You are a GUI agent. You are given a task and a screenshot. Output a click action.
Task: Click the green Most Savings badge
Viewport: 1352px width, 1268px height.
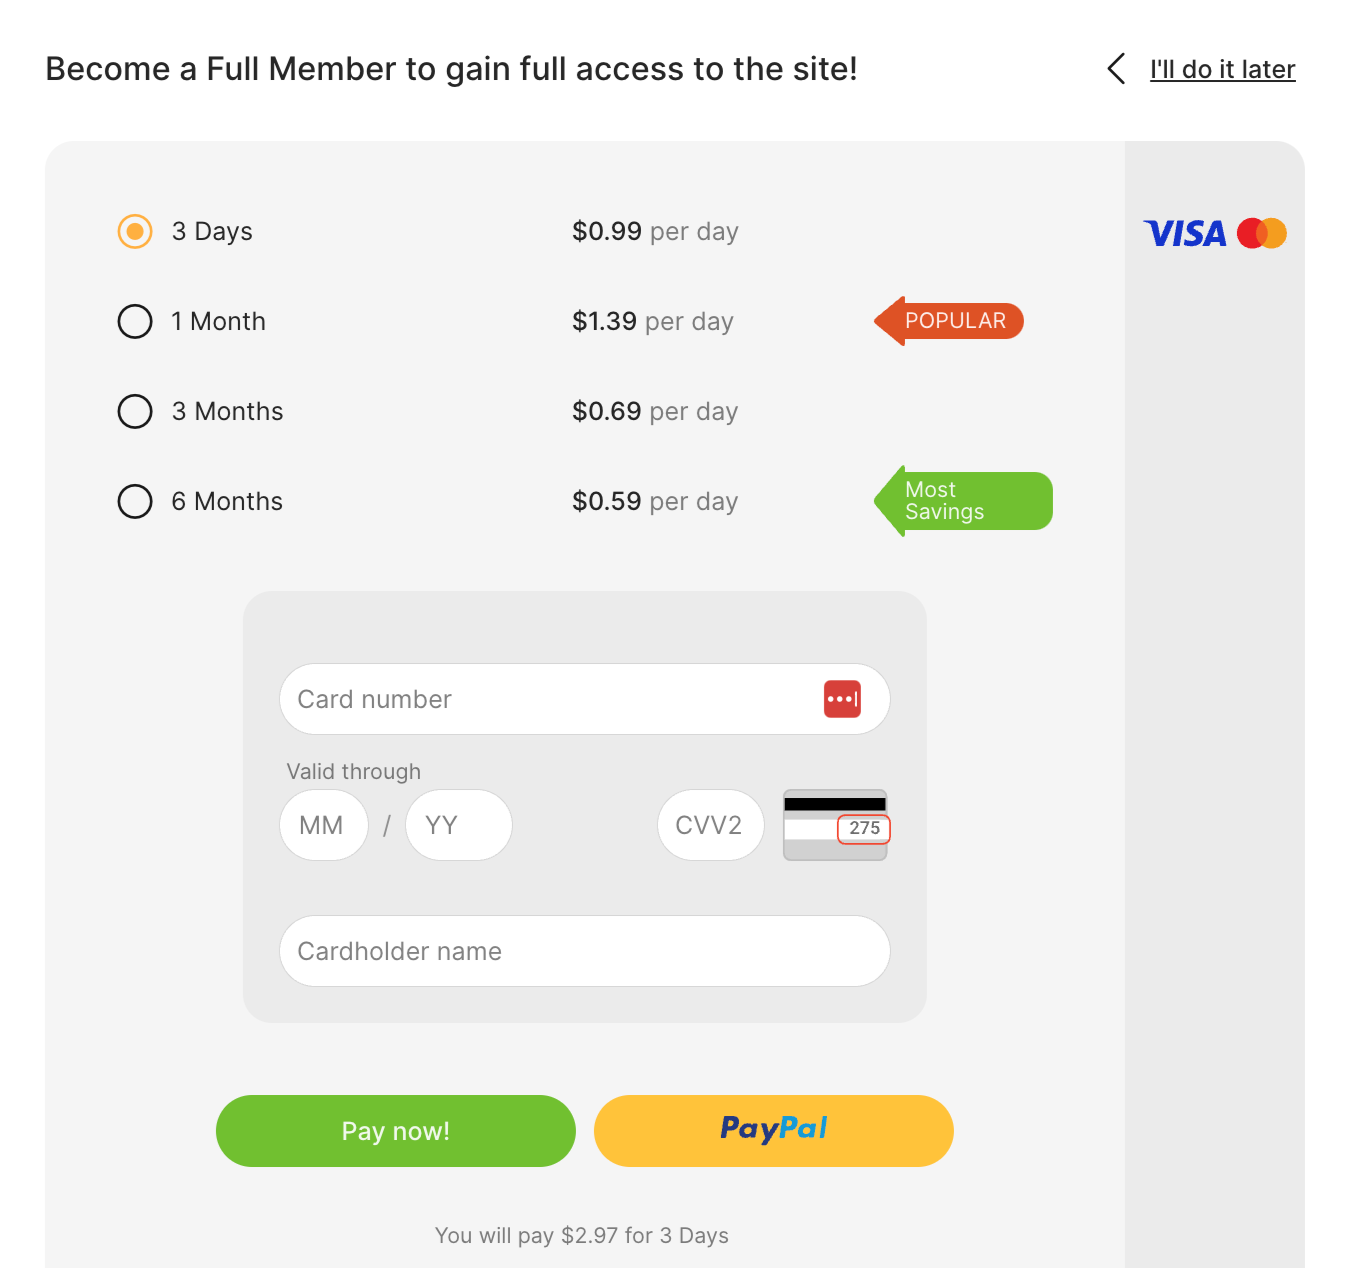[x=965, y=501]
